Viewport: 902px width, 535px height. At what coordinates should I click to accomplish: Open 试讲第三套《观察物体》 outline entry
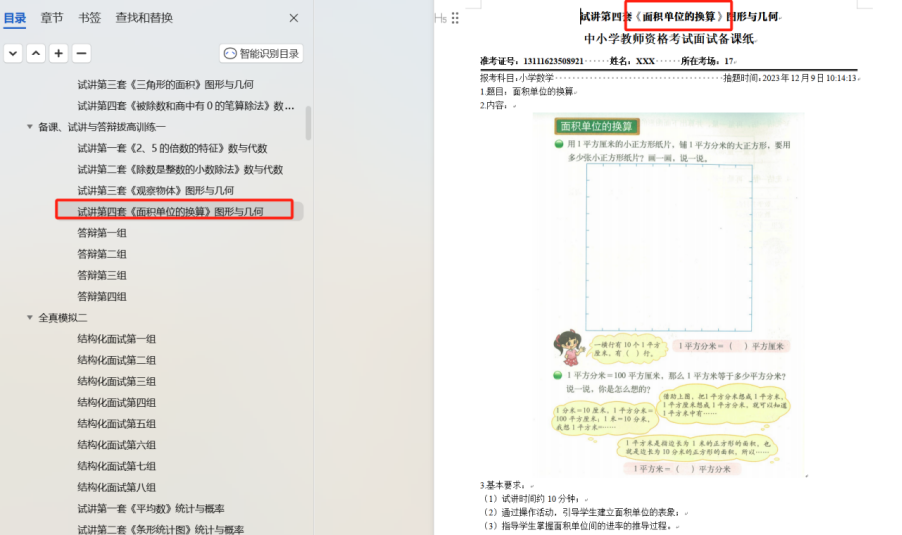[x=155, y=190]
